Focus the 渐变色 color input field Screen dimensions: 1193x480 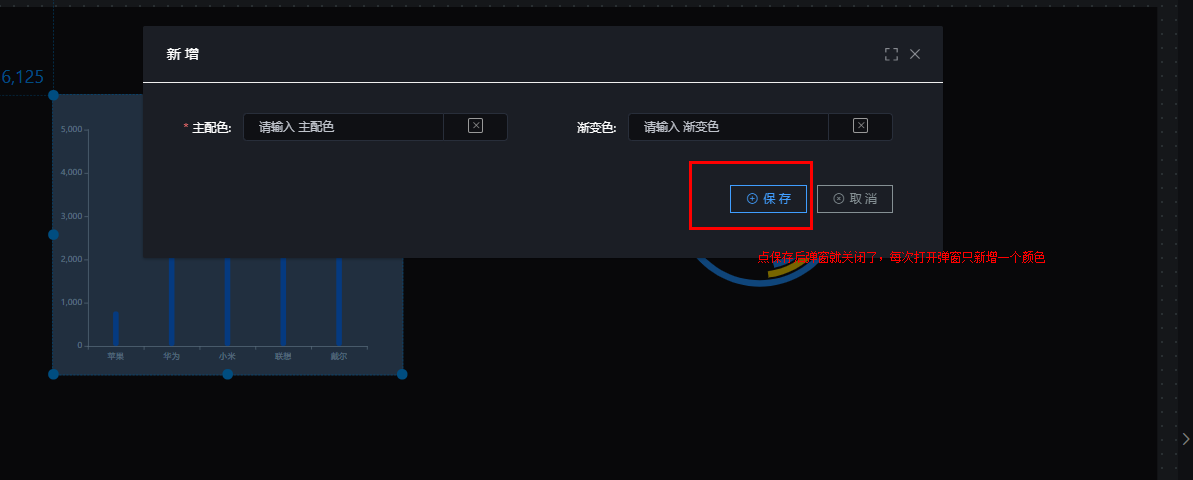(x=729, y=127)
